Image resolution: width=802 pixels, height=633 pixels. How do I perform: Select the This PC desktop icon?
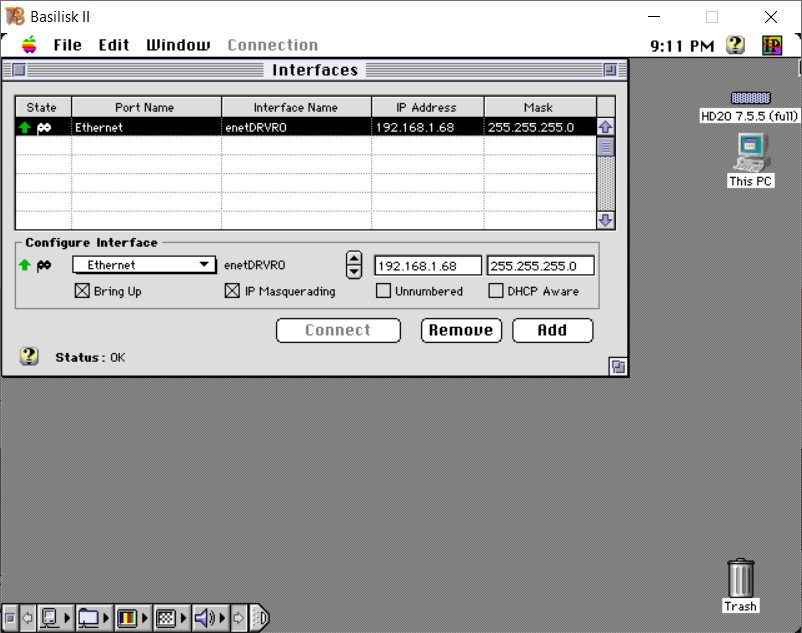click(x=750, y=152)
